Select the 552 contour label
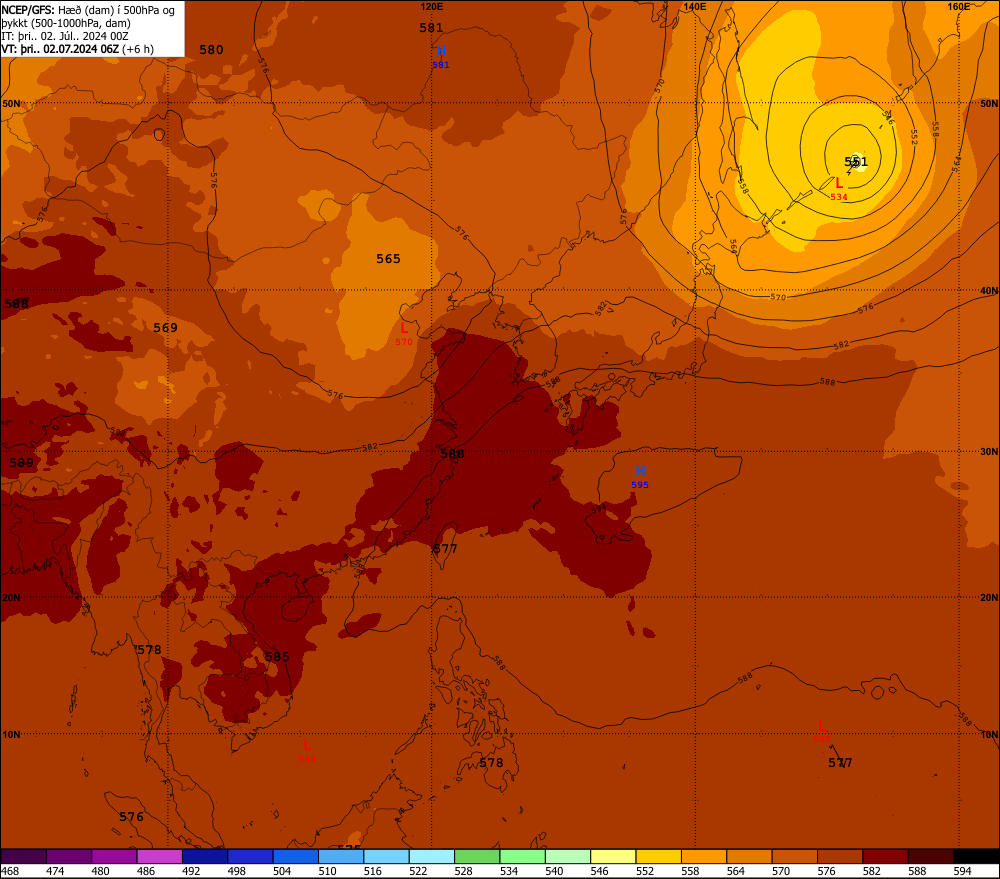Screen dimensions: 1000x879 913,137
